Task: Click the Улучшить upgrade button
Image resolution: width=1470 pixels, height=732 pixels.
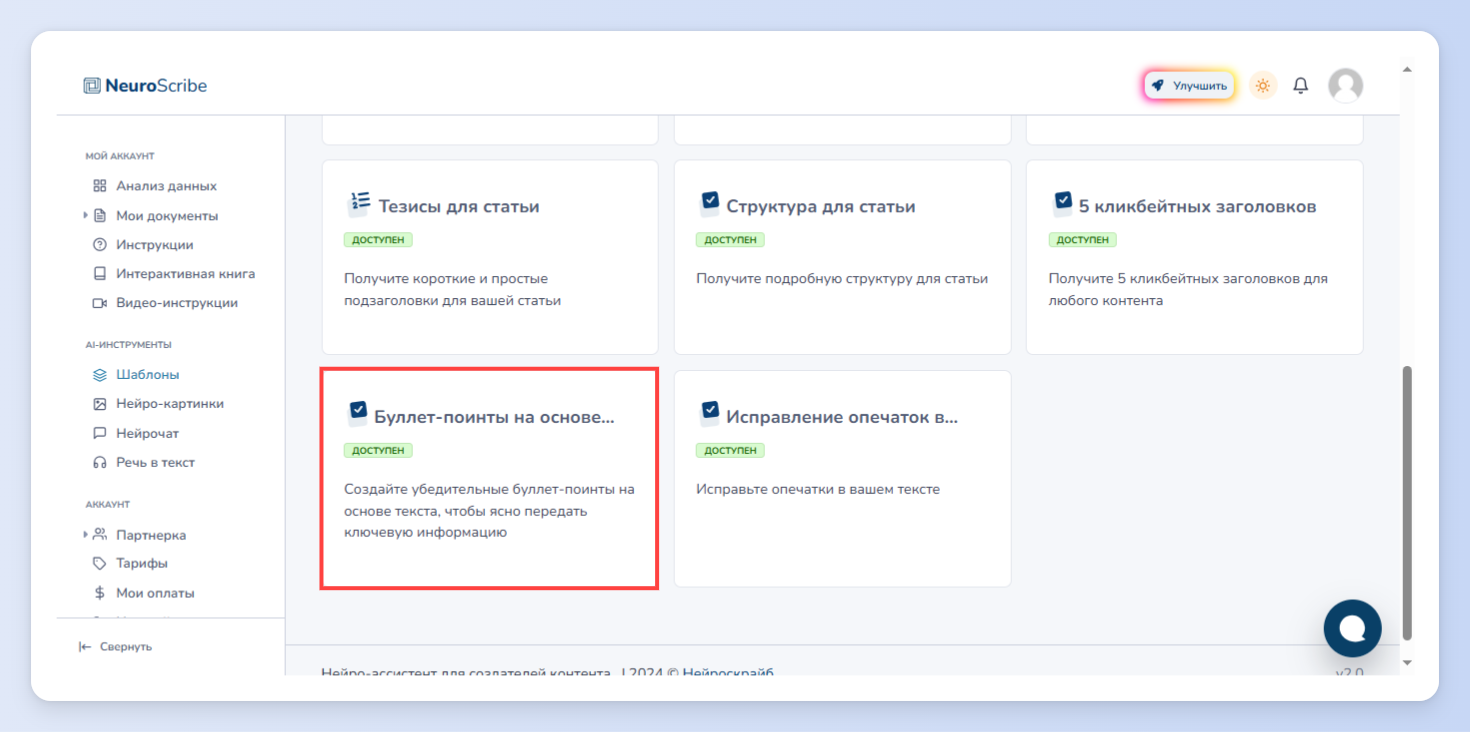Action: pyautogui.click(x=1189, y=86)
